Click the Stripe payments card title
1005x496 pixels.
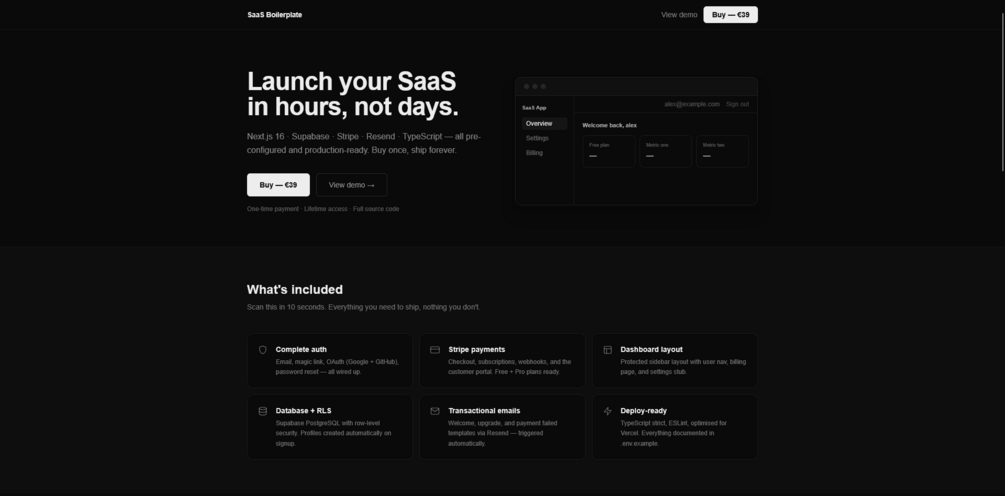(x=476, y=350)
